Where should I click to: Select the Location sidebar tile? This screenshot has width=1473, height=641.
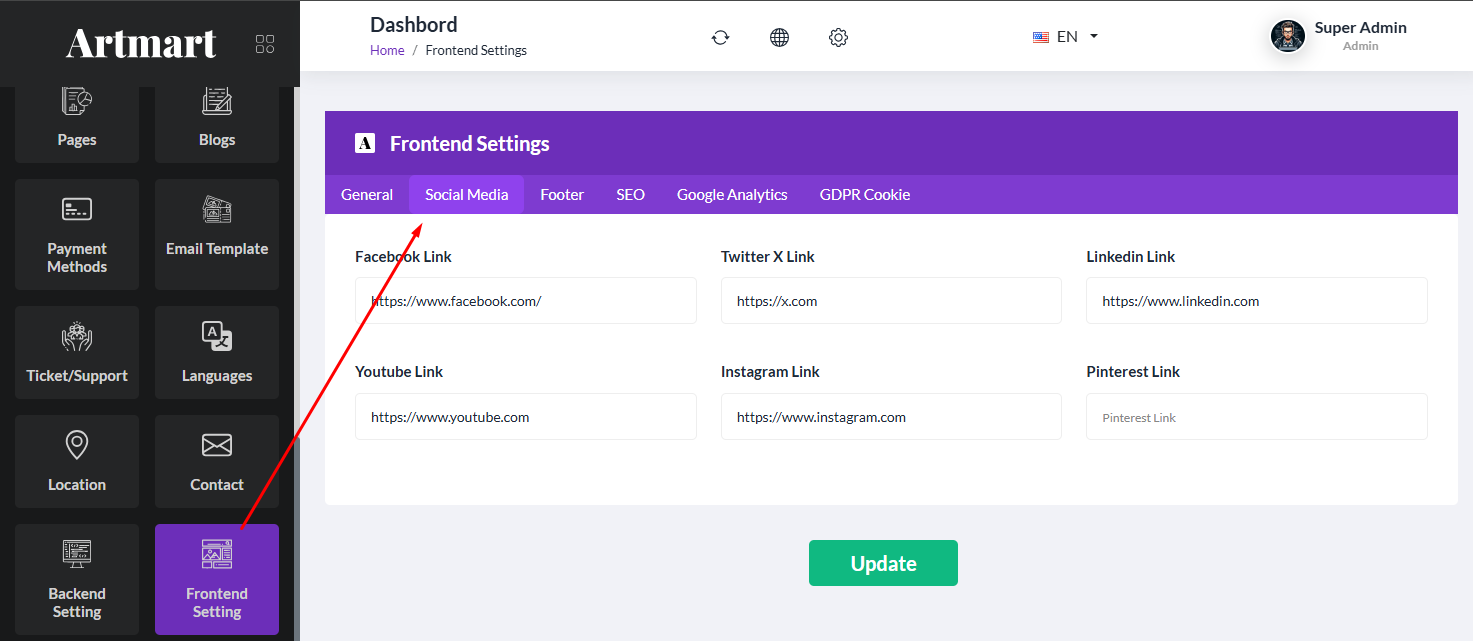77,462
